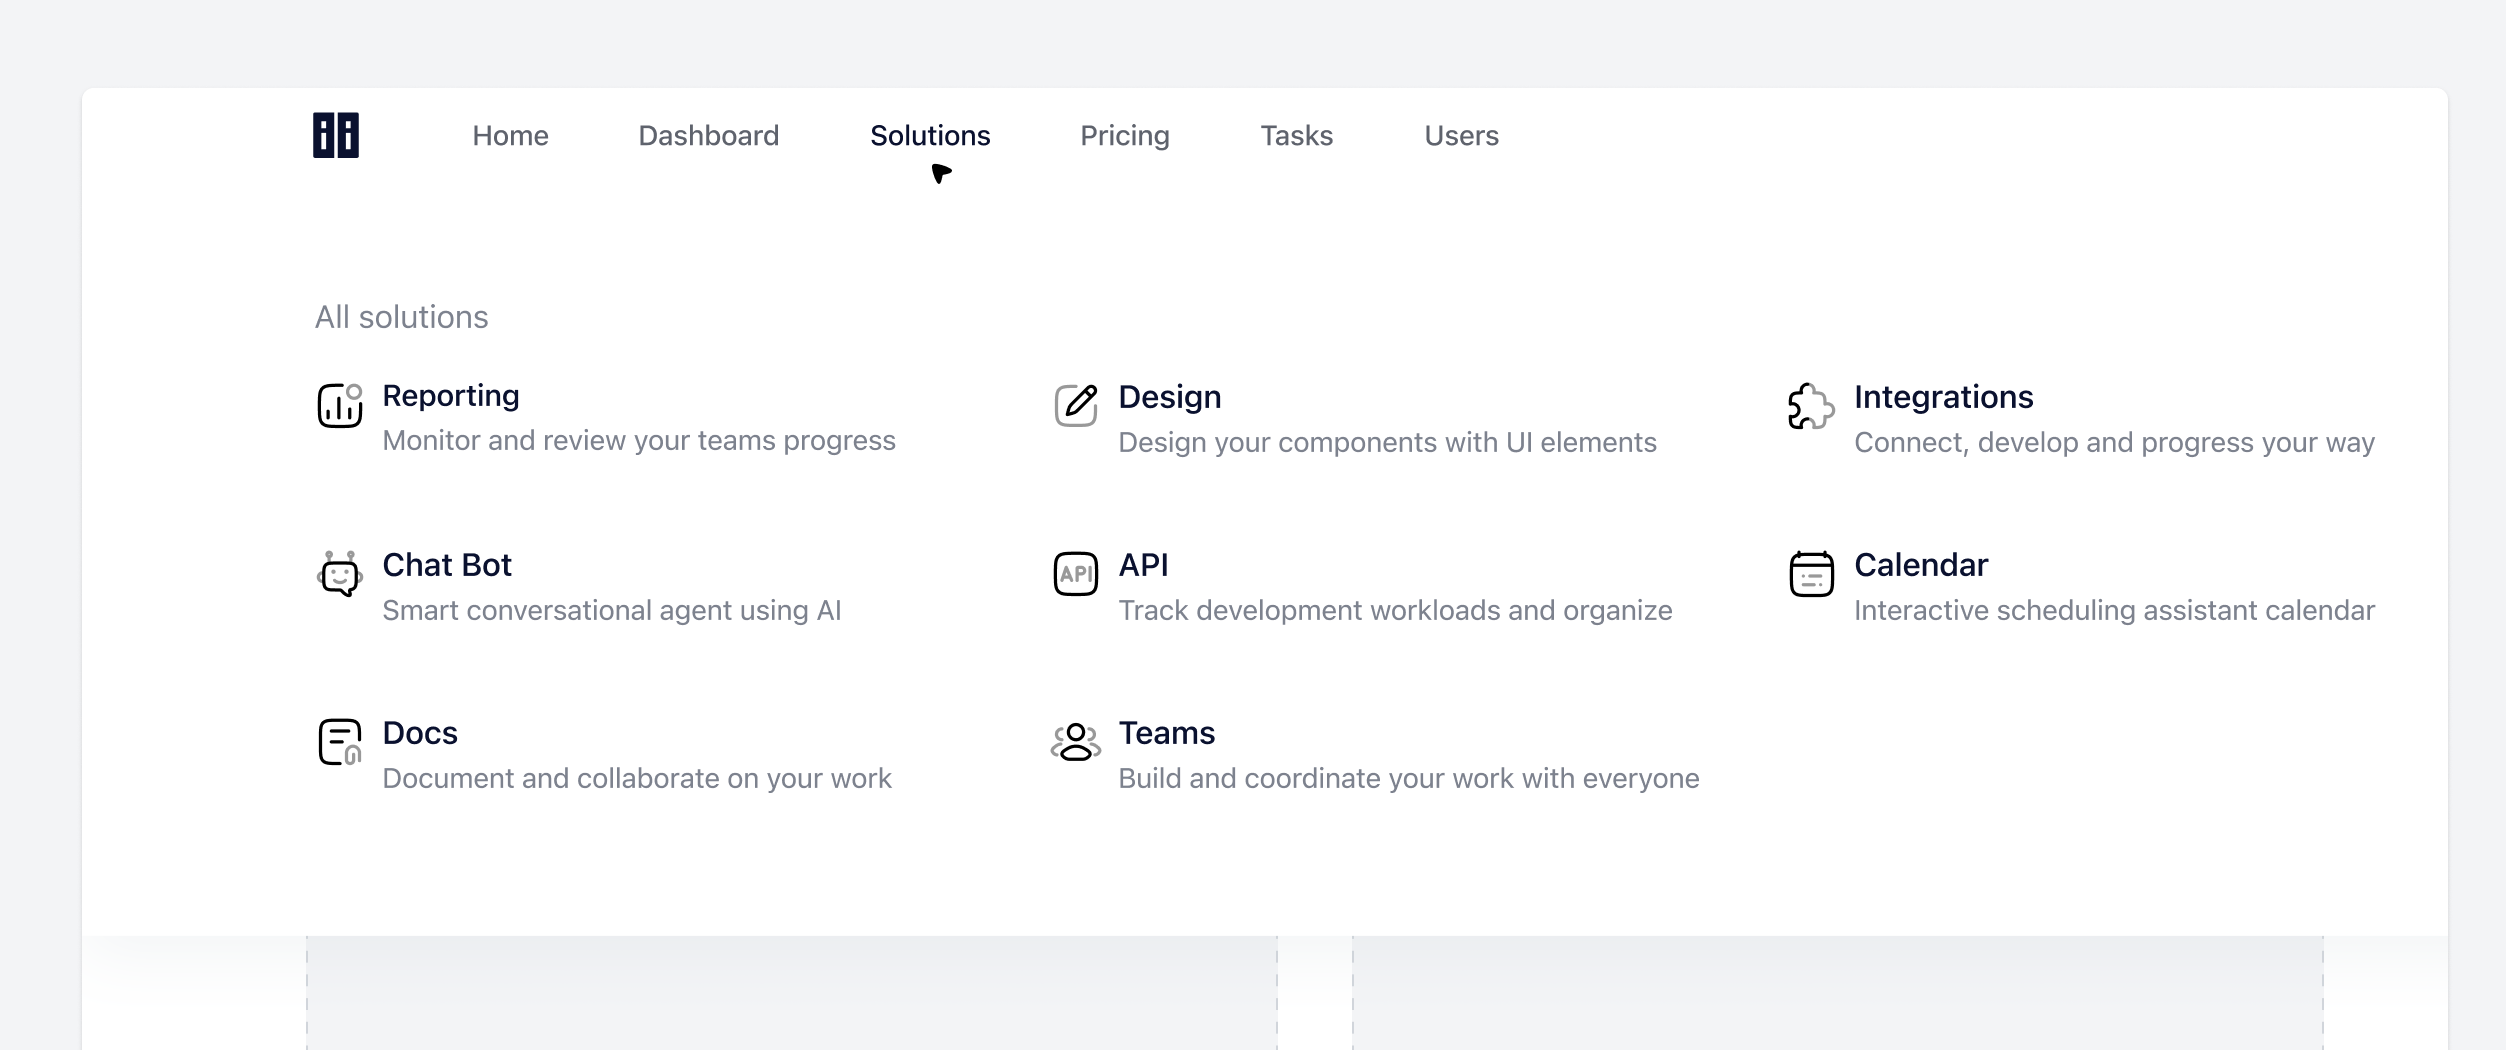Click the Teams people icon
This screenshot has width=2506, height=1050.
click(1075, 743)
